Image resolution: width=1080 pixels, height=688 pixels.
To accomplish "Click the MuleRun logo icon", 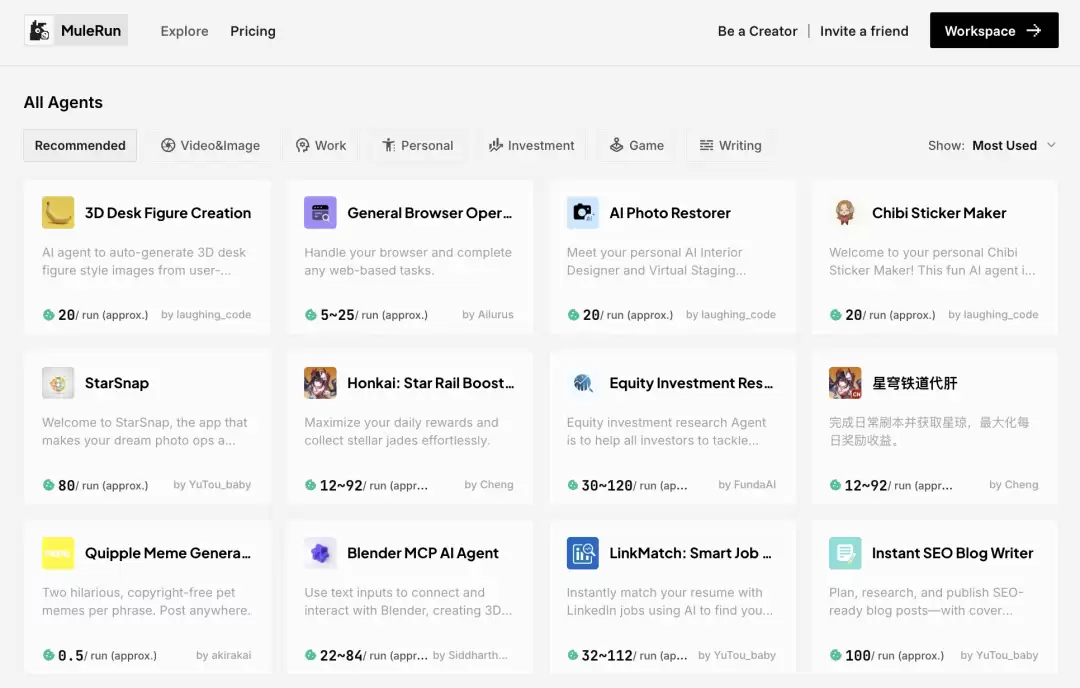I will (40, 31).
